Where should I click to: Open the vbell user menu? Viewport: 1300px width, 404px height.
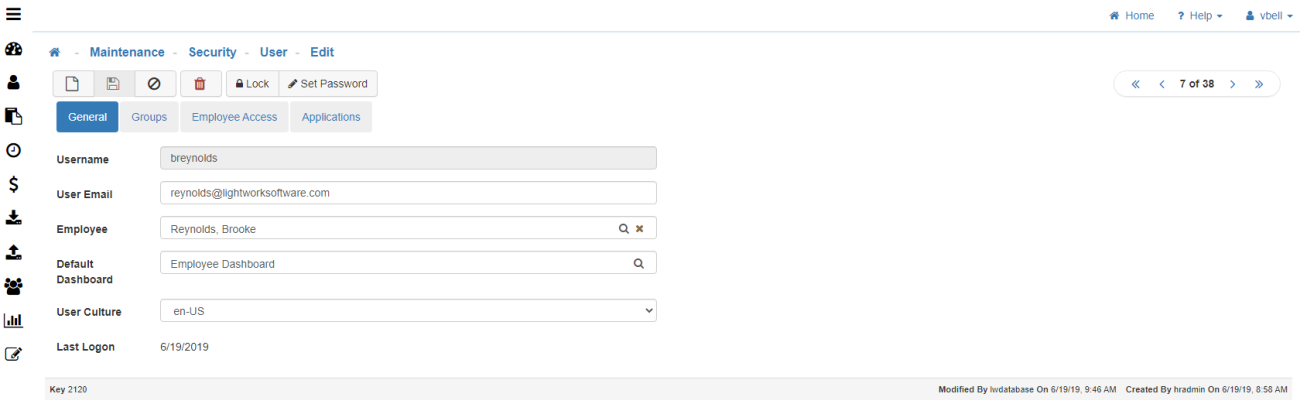pyautogui.click(x=1268, y=16)
